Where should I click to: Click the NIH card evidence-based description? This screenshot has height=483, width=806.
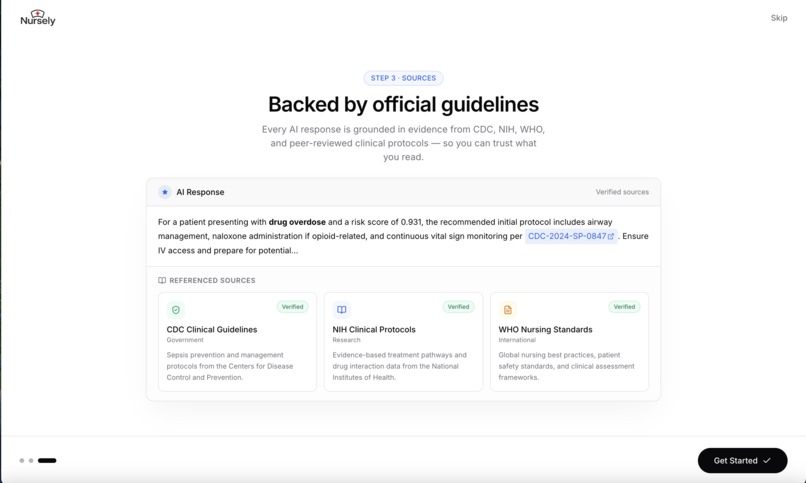pos(399,366)
